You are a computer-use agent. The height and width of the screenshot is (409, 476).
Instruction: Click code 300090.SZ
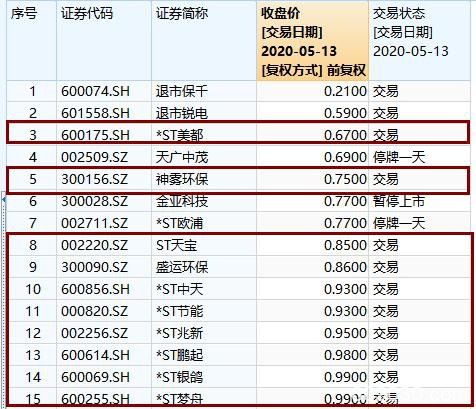point(94,267)
